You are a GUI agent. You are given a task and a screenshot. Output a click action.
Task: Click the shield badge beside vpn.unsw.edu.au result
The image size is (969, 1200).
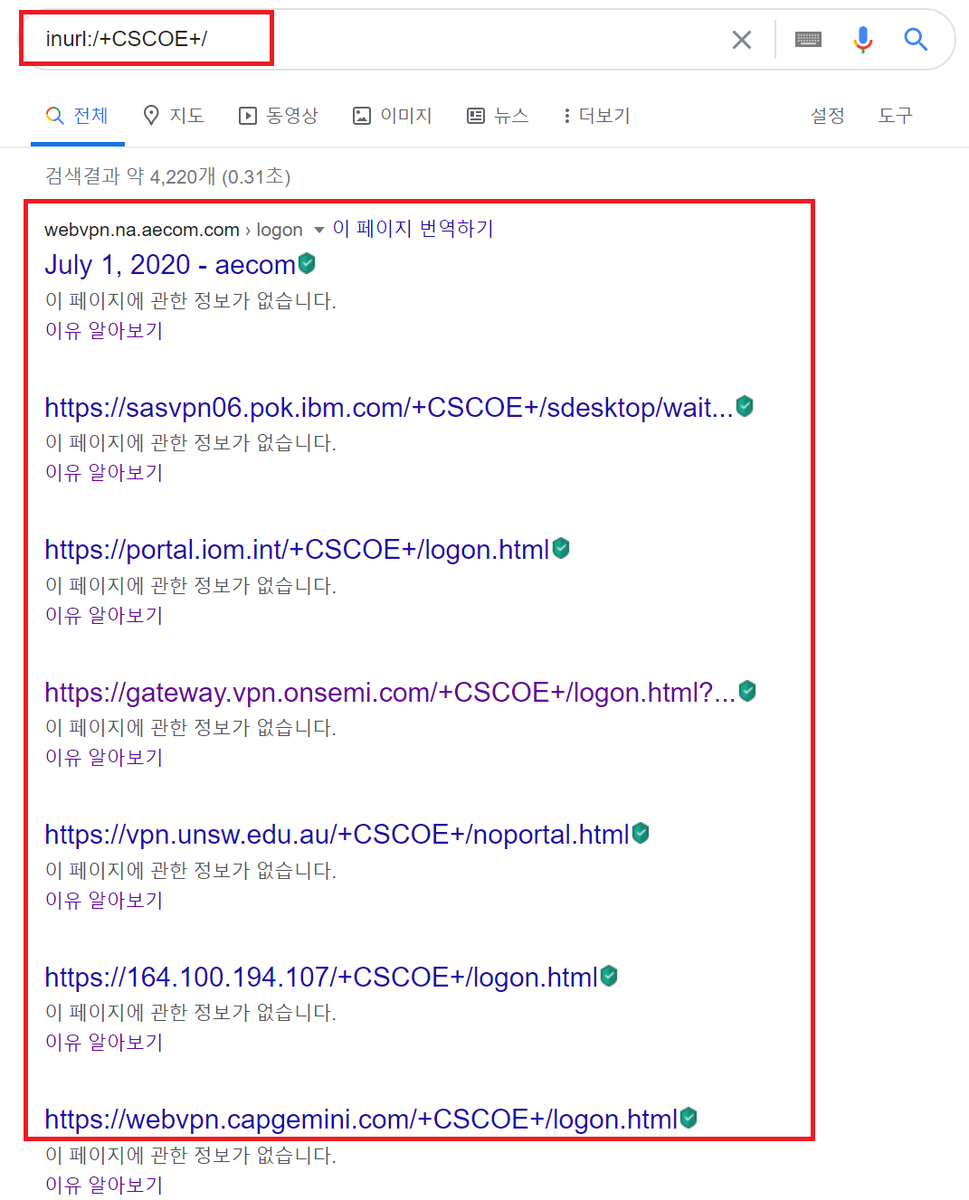[641, 833]
